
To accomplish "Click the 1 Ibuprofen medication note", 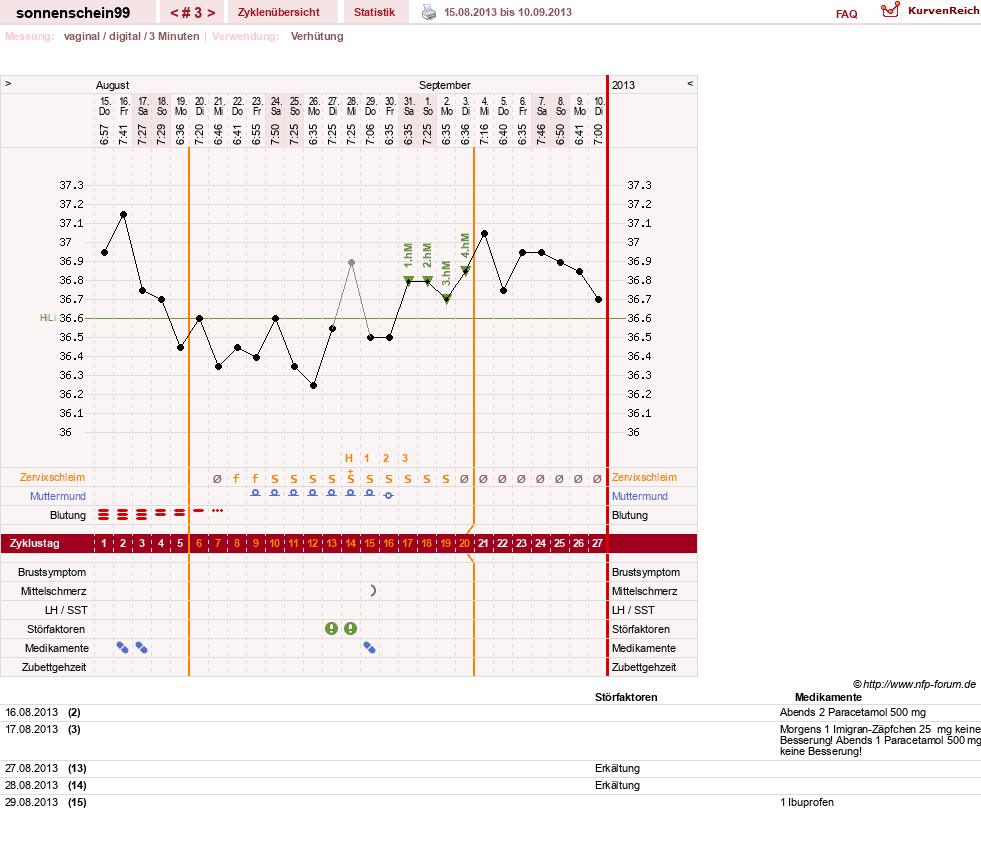I will tap(806, 802).
